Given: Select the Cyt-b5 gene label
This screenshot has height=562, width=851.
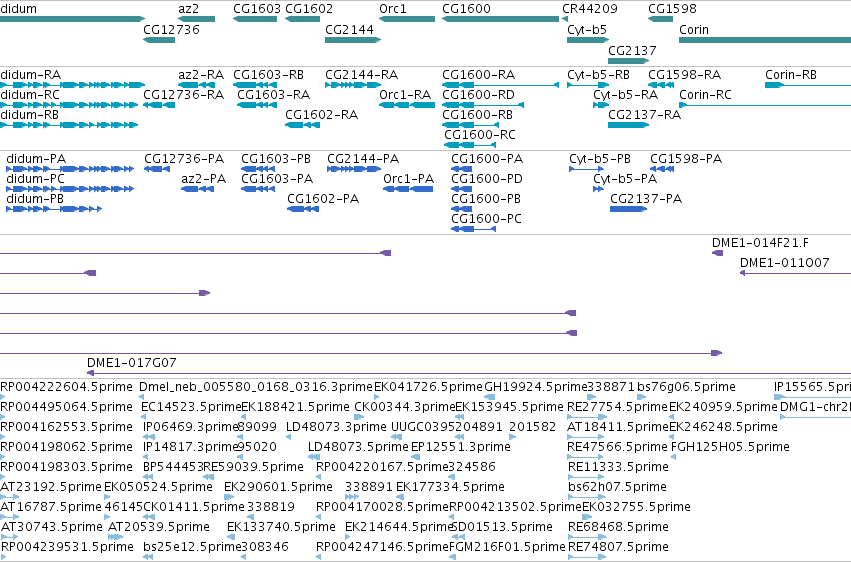Looking at the screenshot, I should coord(587,30).
